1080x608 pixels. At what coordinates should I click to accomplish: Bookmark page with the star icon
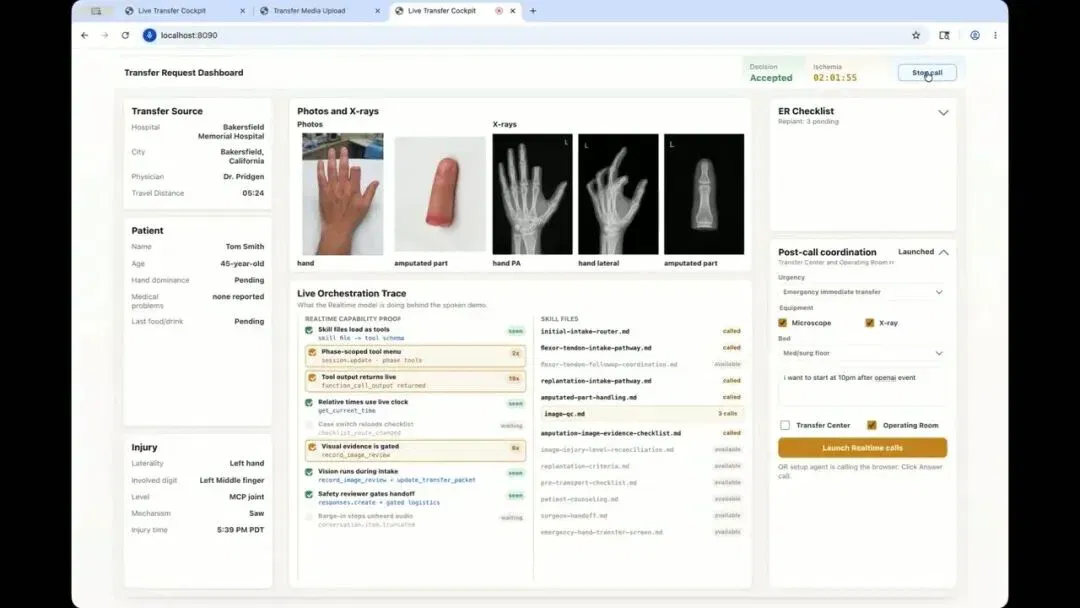point(916,35)
